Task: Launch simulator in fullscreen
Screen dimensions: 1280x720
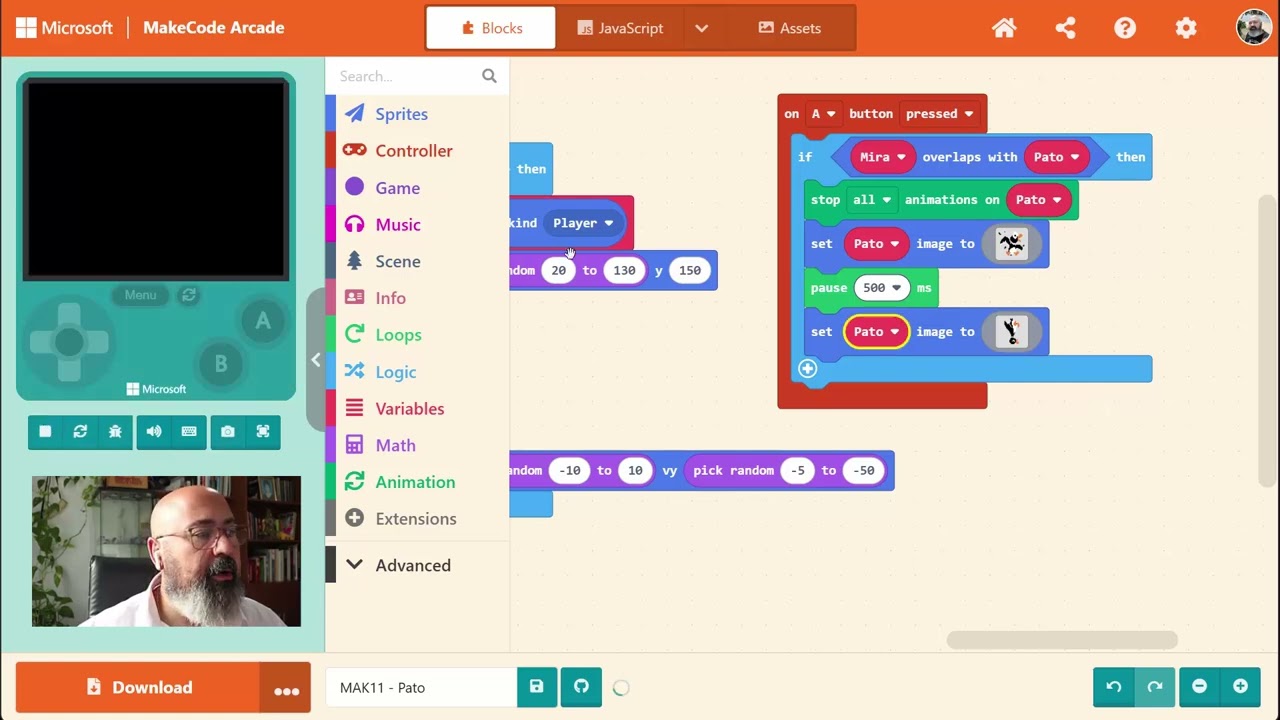Action: [263, 431]
